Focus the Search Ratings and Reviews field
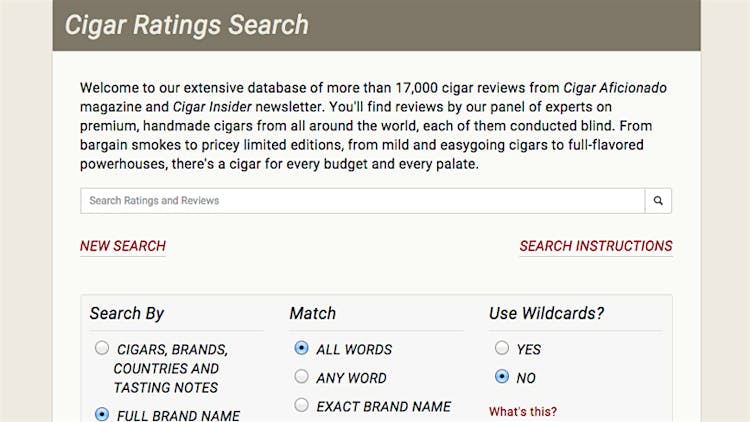Image resolution: width=750 pixels, height=422 pixels. click(362, 201)
